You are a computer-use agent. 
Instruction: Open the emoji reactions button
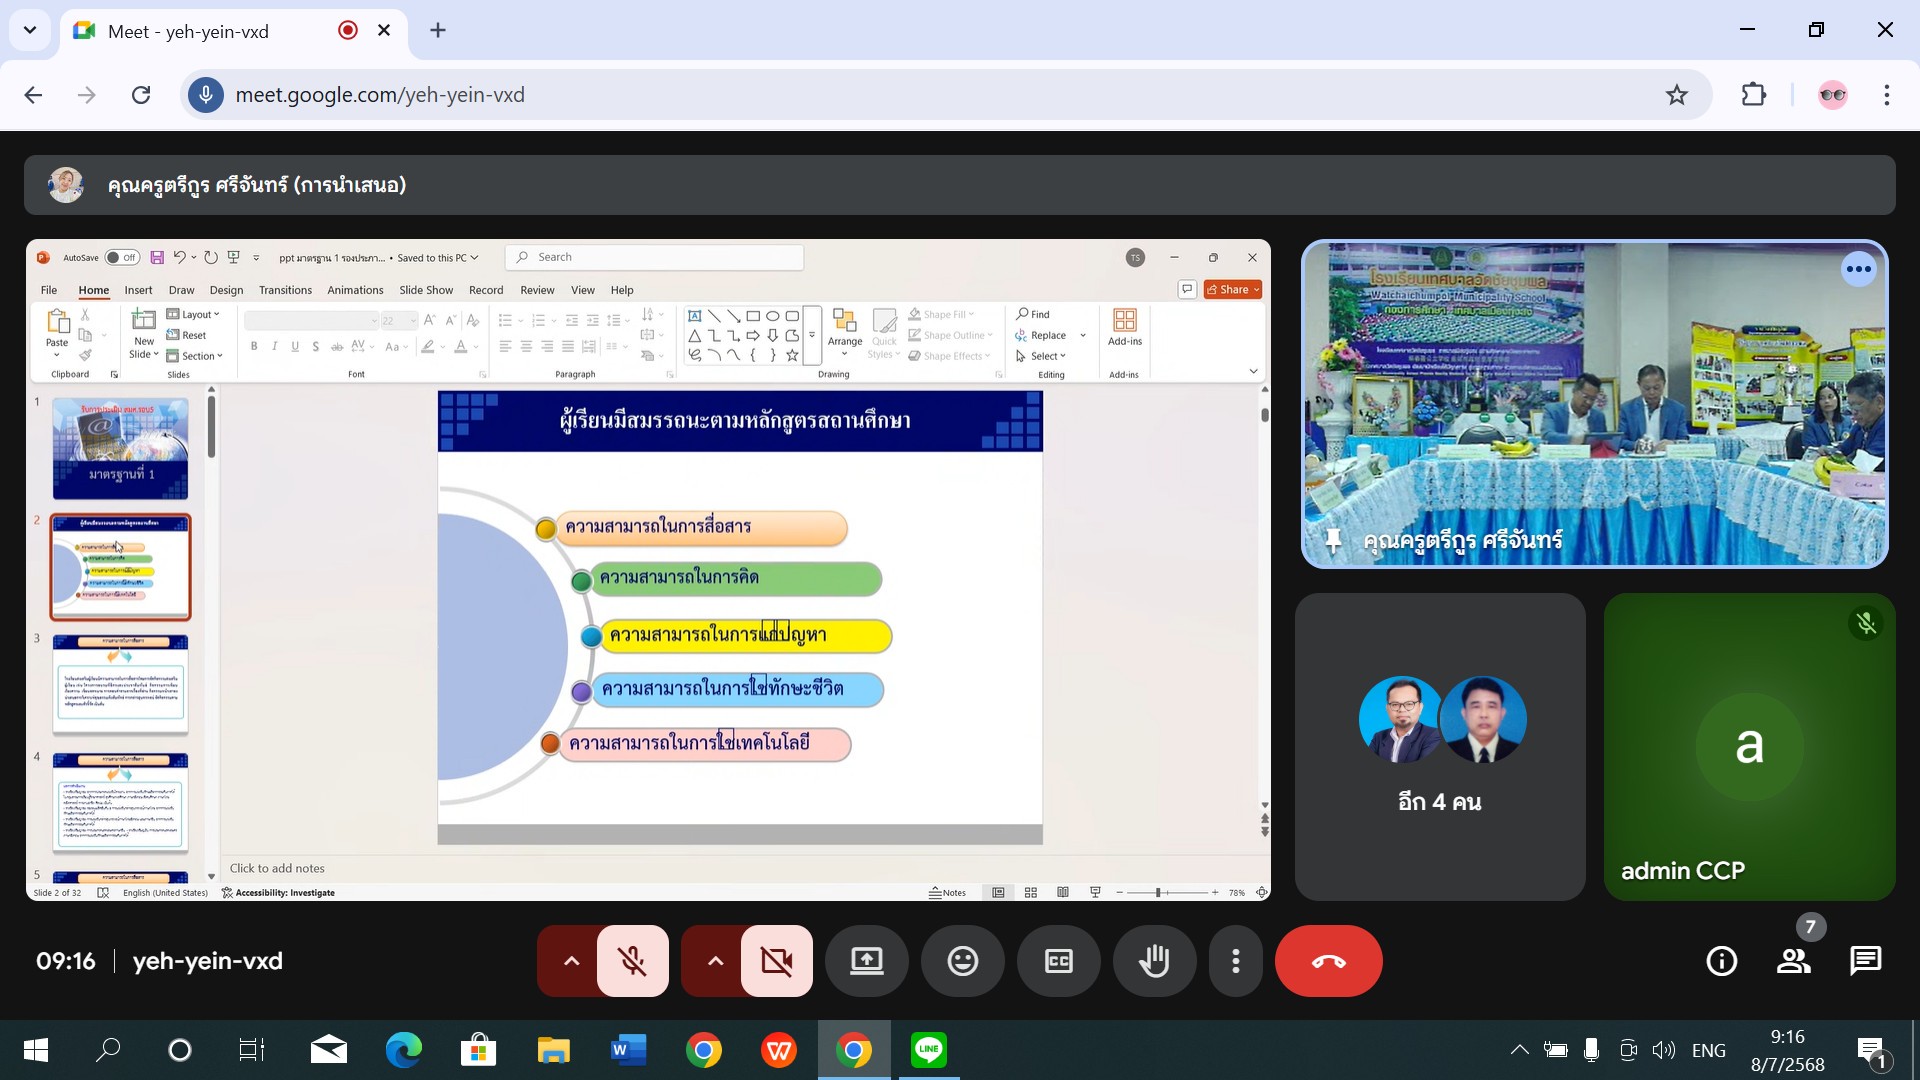pos(962,961)
